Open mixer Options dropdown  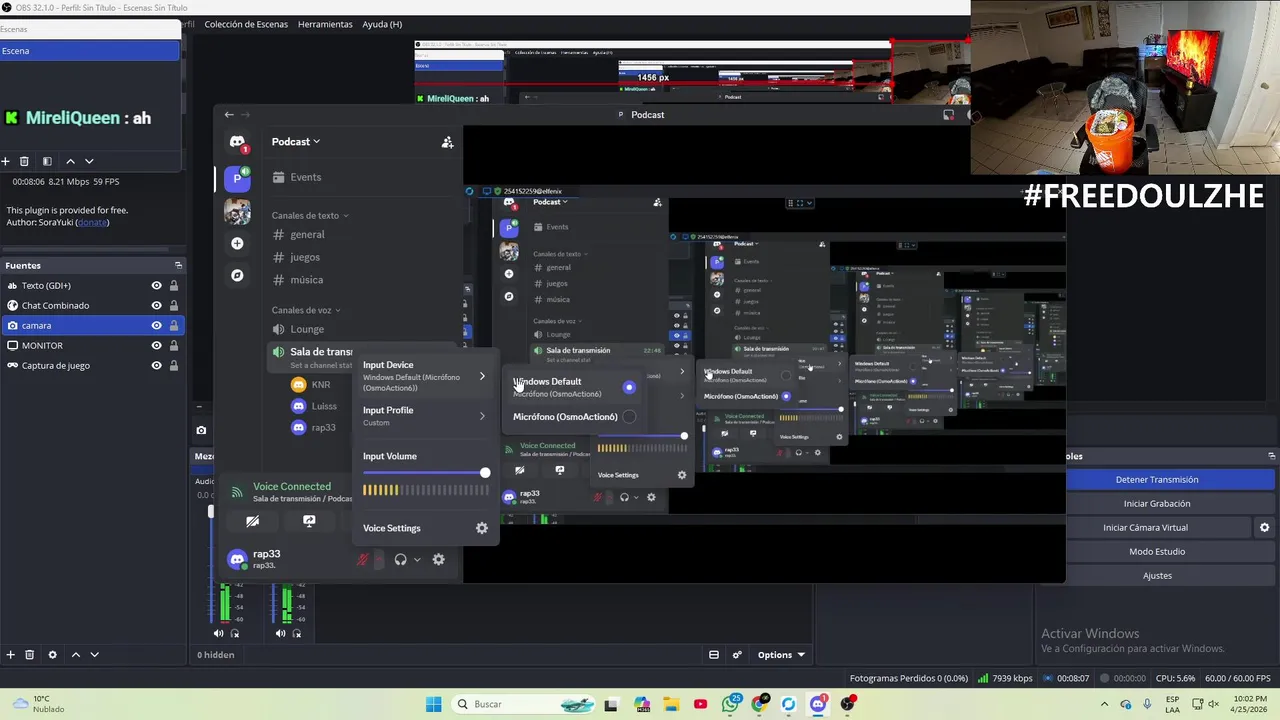(781, 655)
